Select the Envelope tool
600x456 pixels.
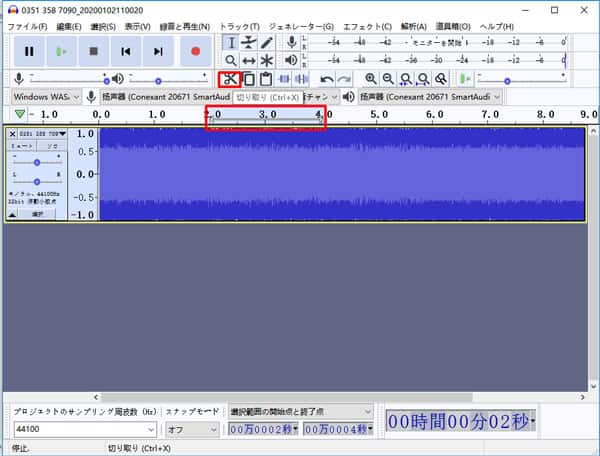coord(249,42)
